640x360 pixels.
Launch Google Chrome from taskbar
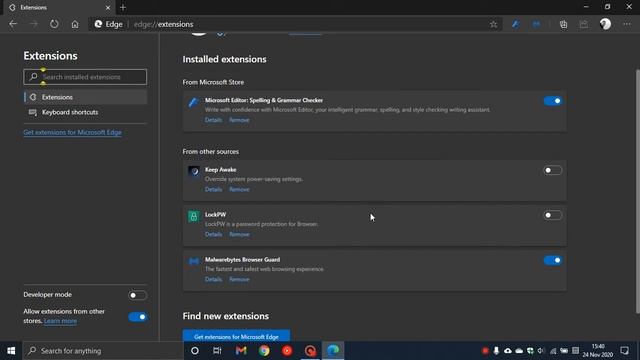tap(264, 351)
